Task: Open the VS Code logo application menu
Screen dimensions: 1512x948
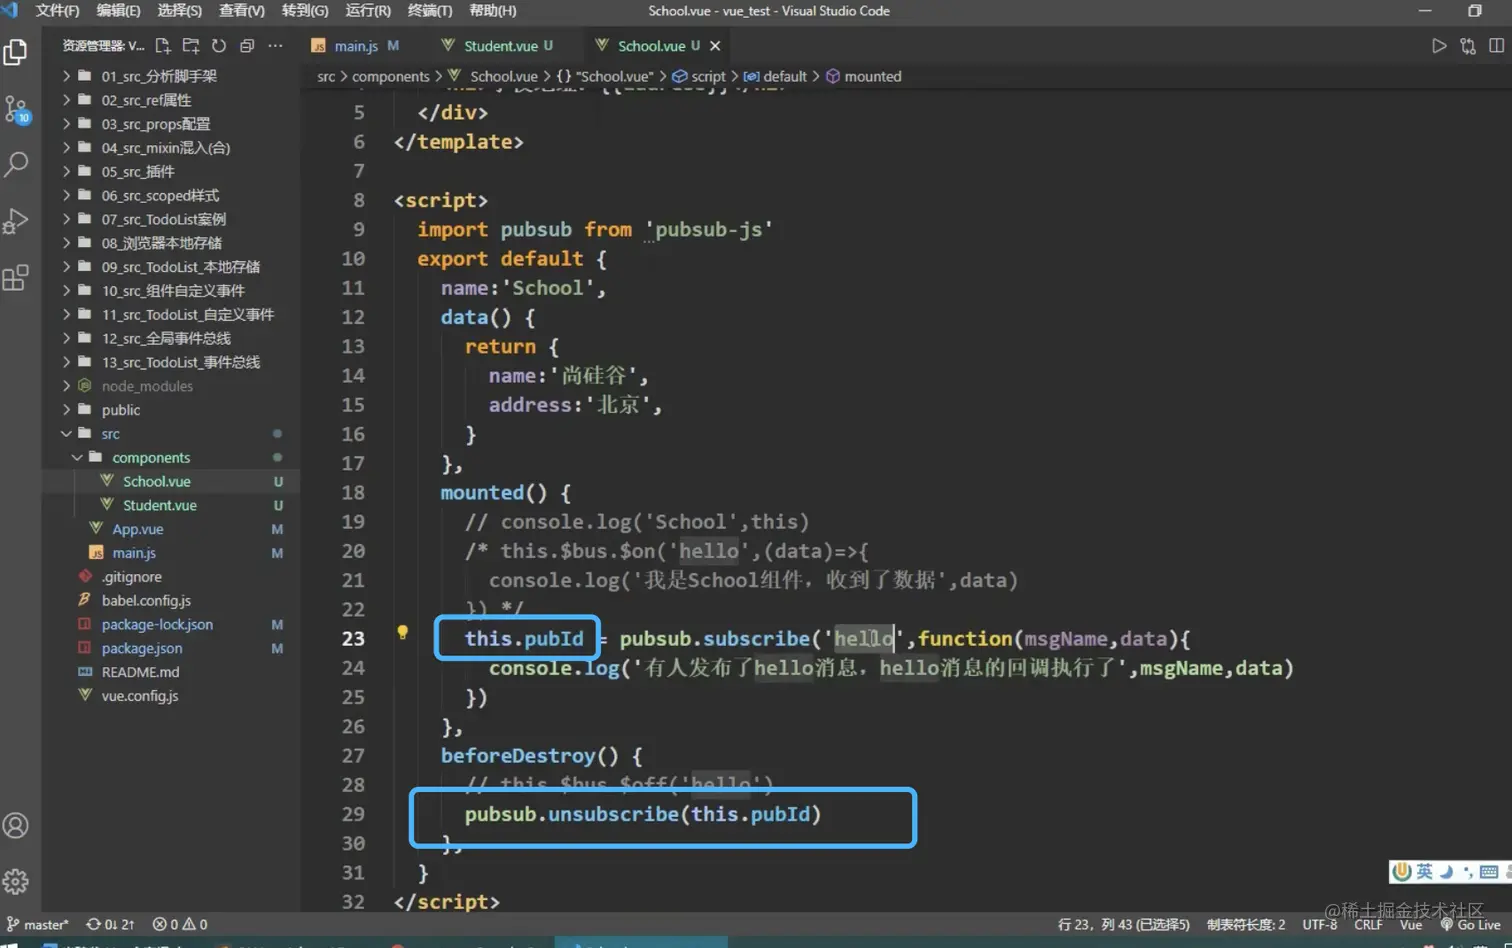Action: 10,10
